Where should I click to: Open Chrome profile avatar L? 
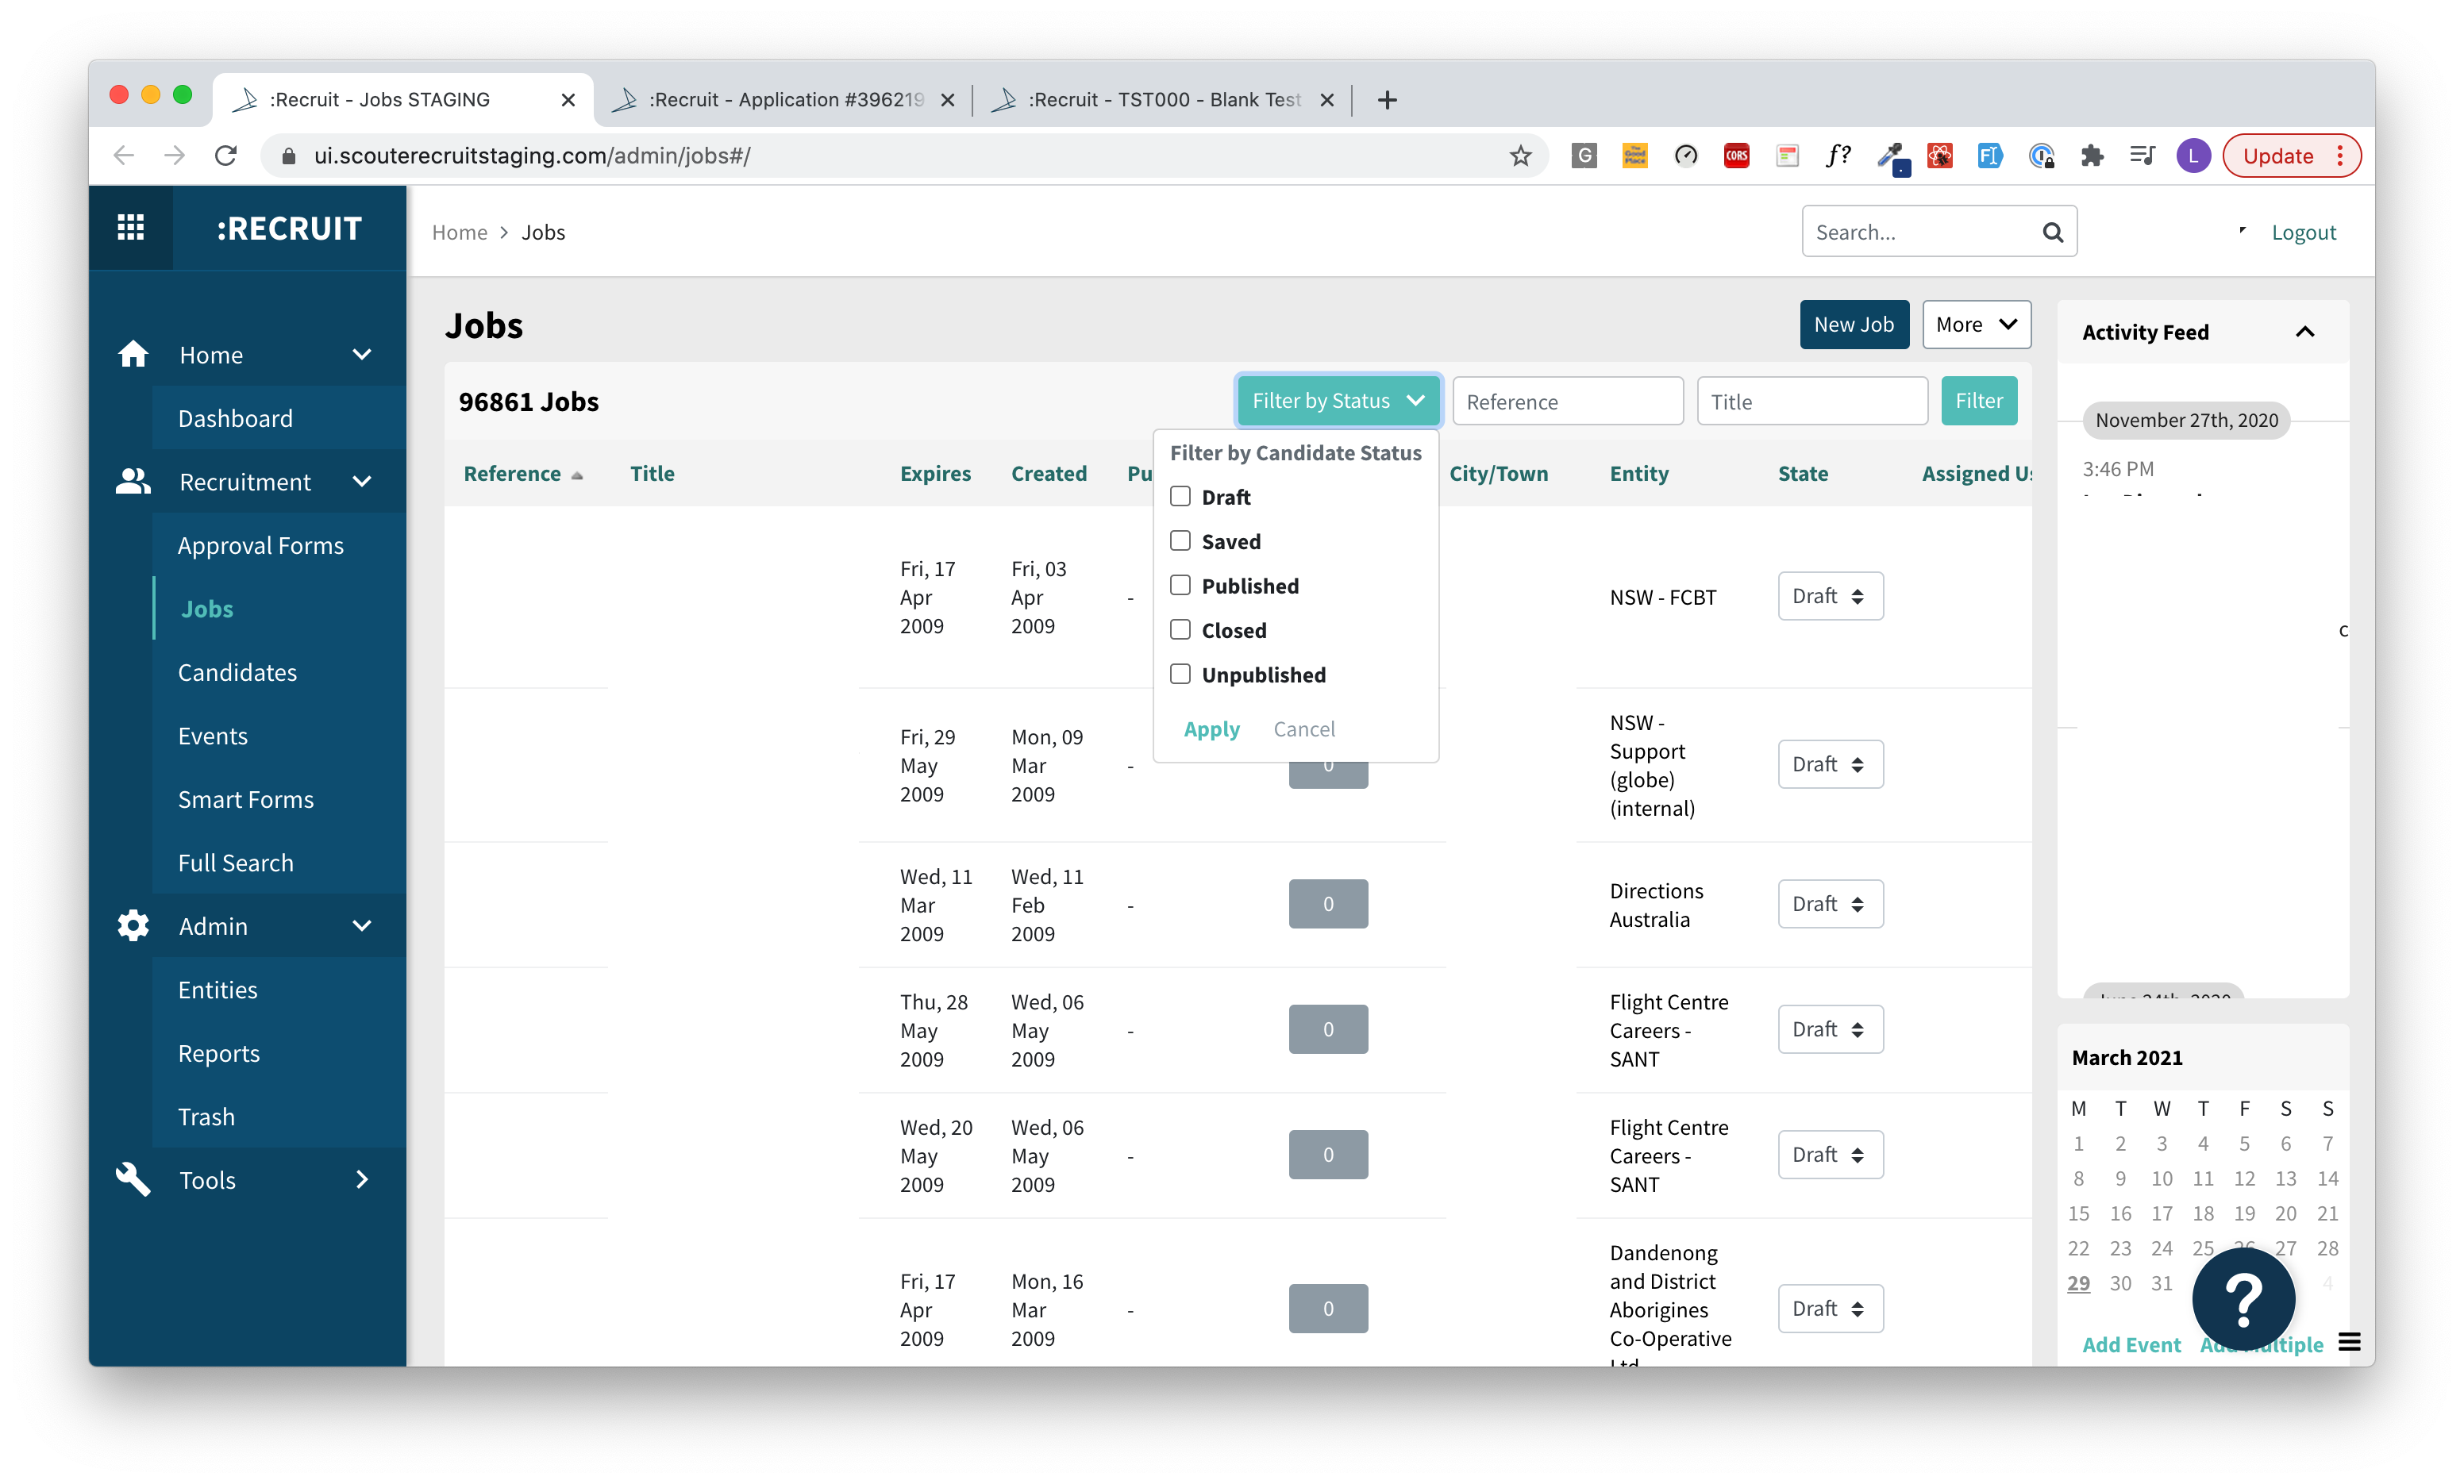pos(2193,156)
